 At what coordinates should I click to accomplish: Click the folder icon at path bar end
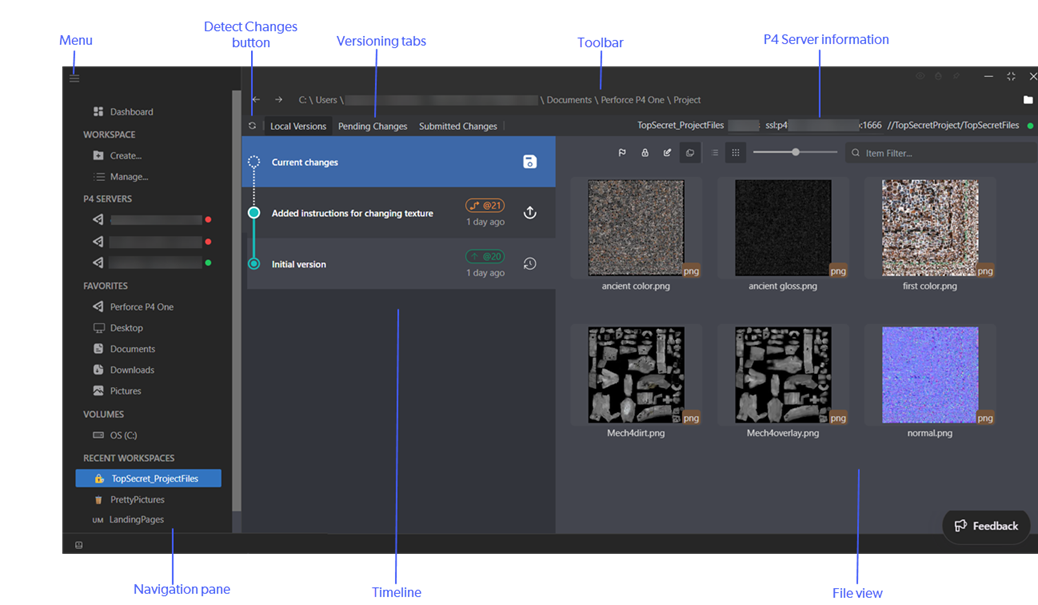tap(1028, 100)
